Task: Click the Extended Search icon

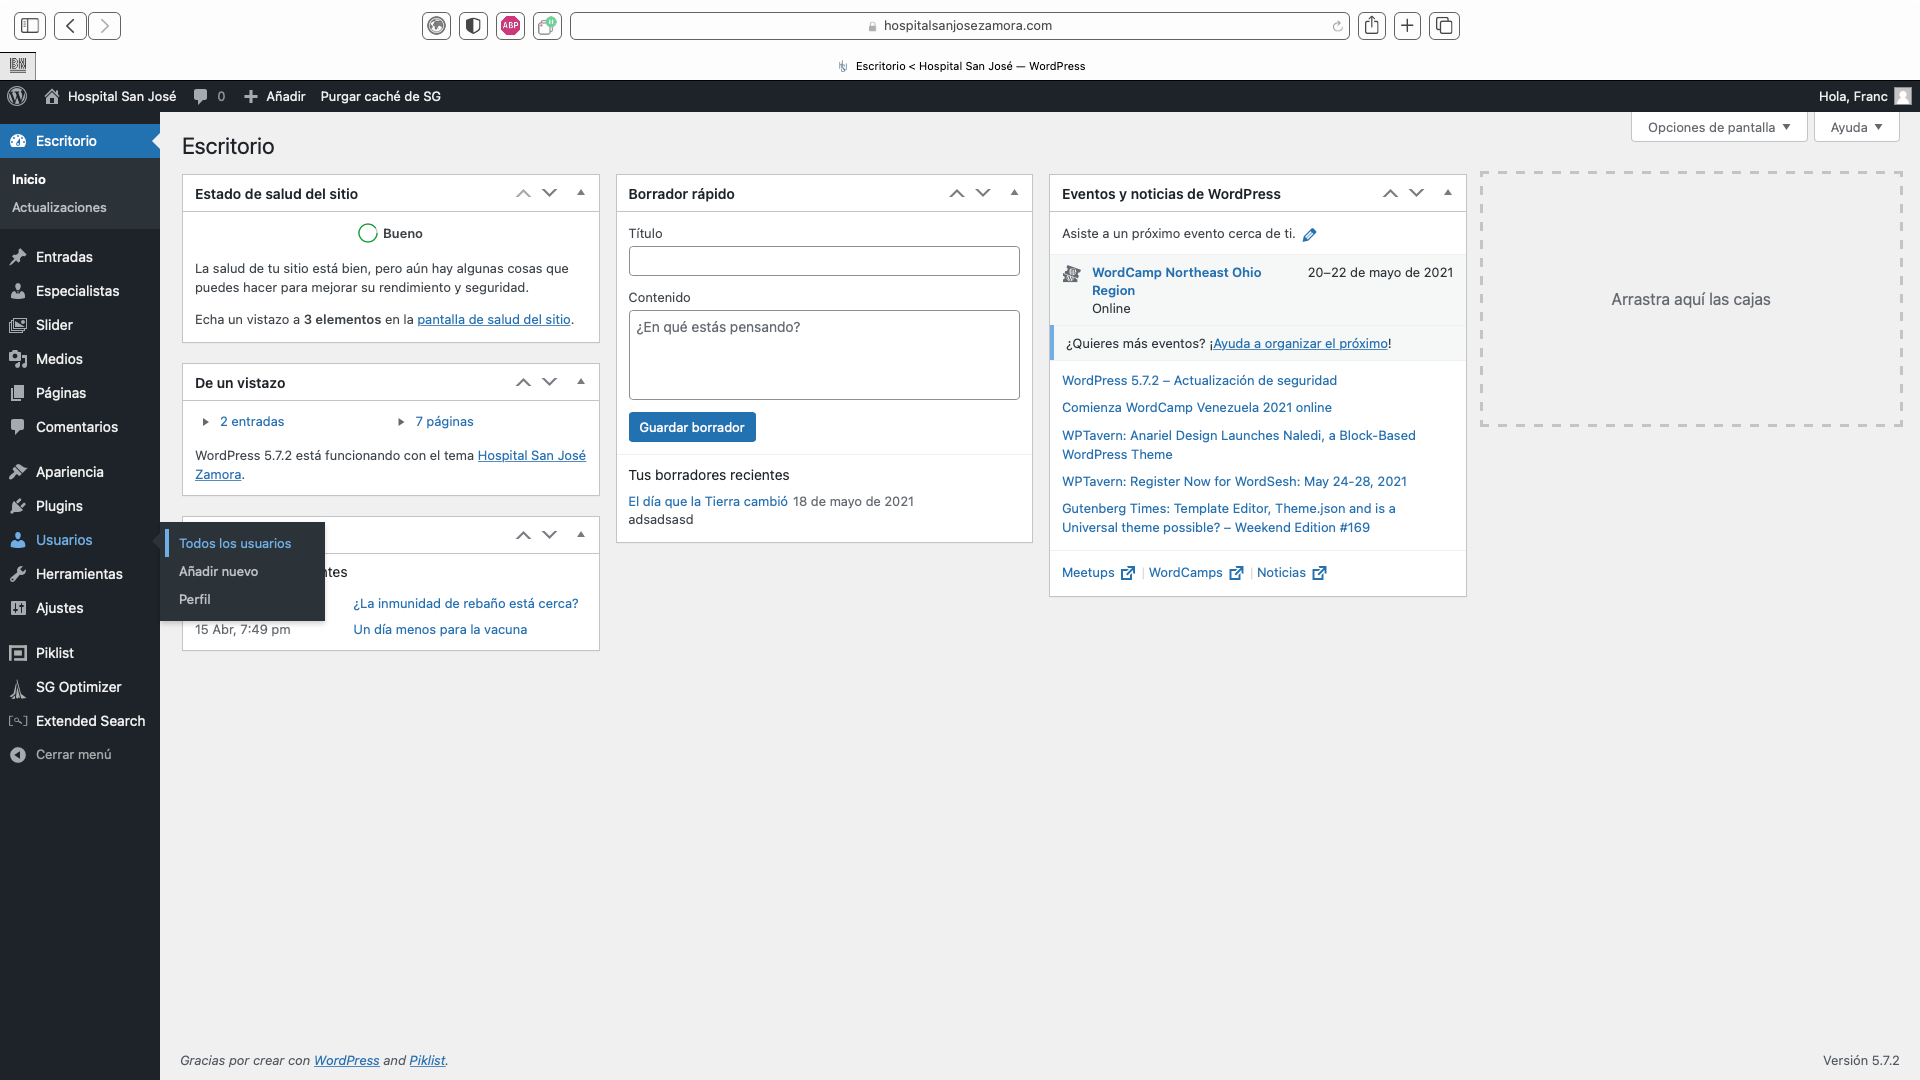Action: pos(18,721)
